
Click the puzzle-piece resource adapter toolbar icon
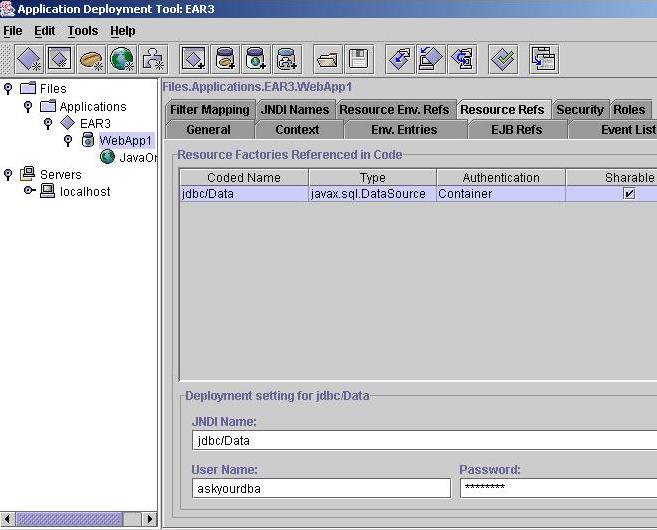153,59
